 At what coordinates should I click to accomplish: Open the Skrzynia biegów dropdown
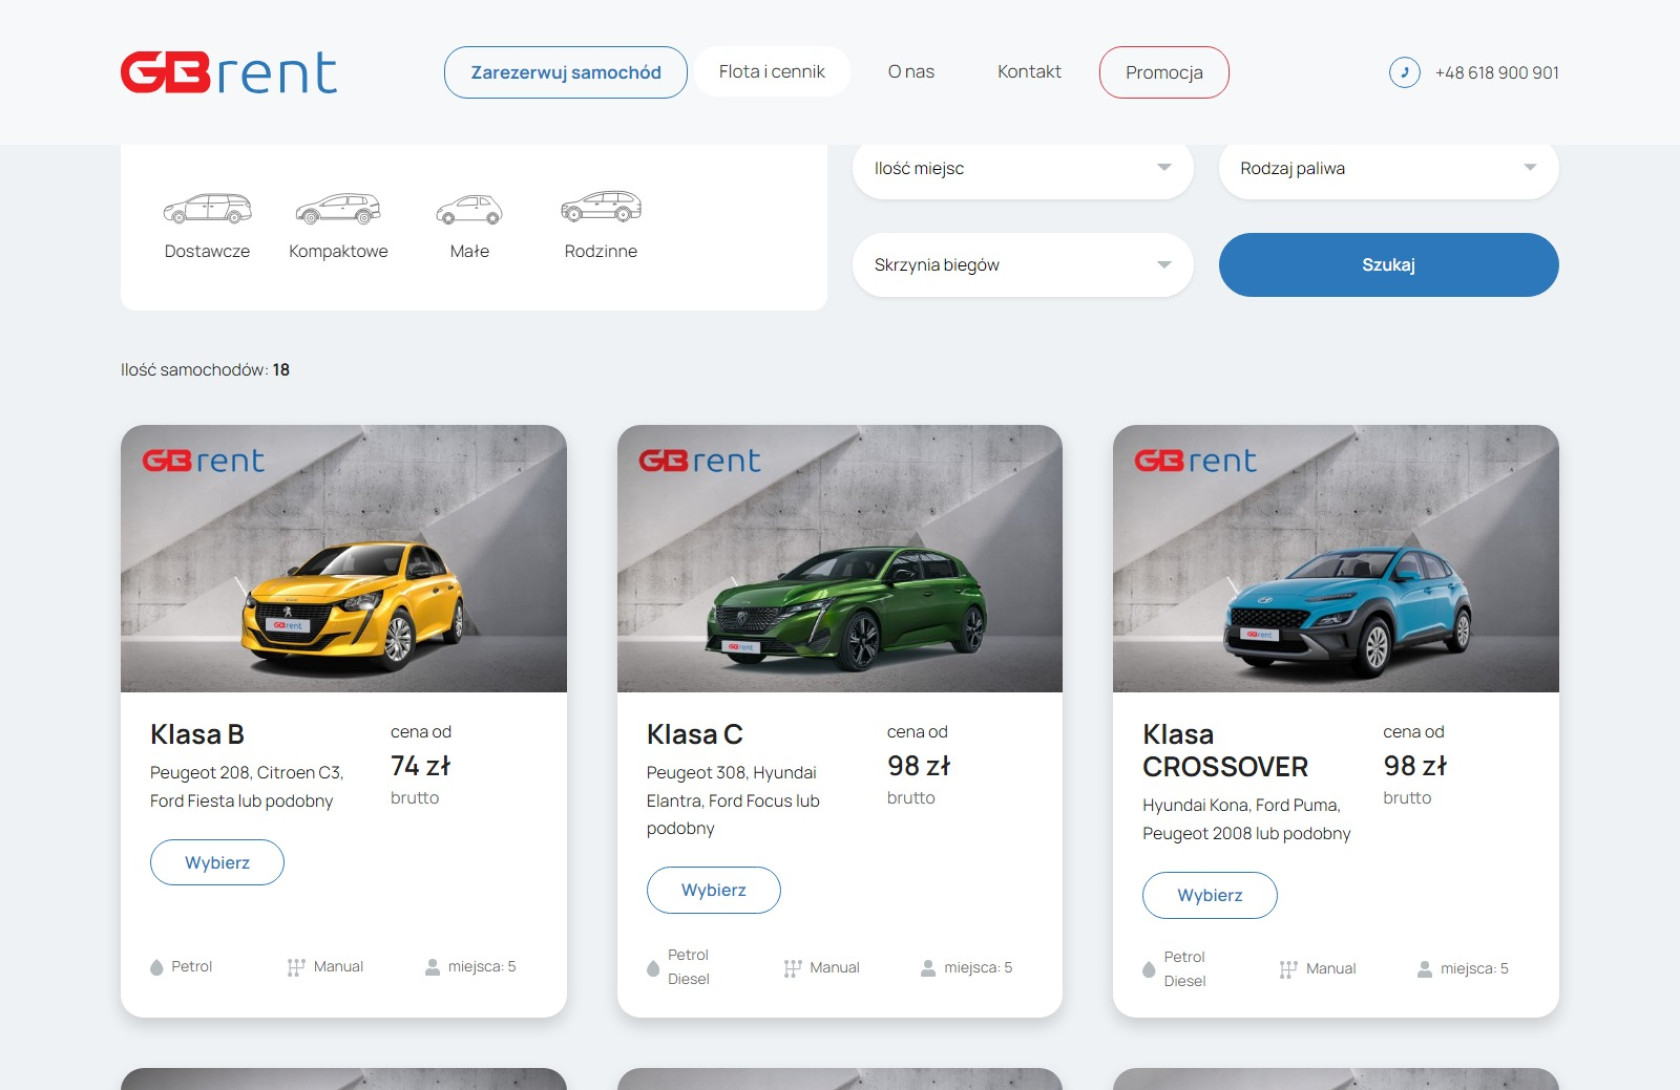[x=1022, y=265]
